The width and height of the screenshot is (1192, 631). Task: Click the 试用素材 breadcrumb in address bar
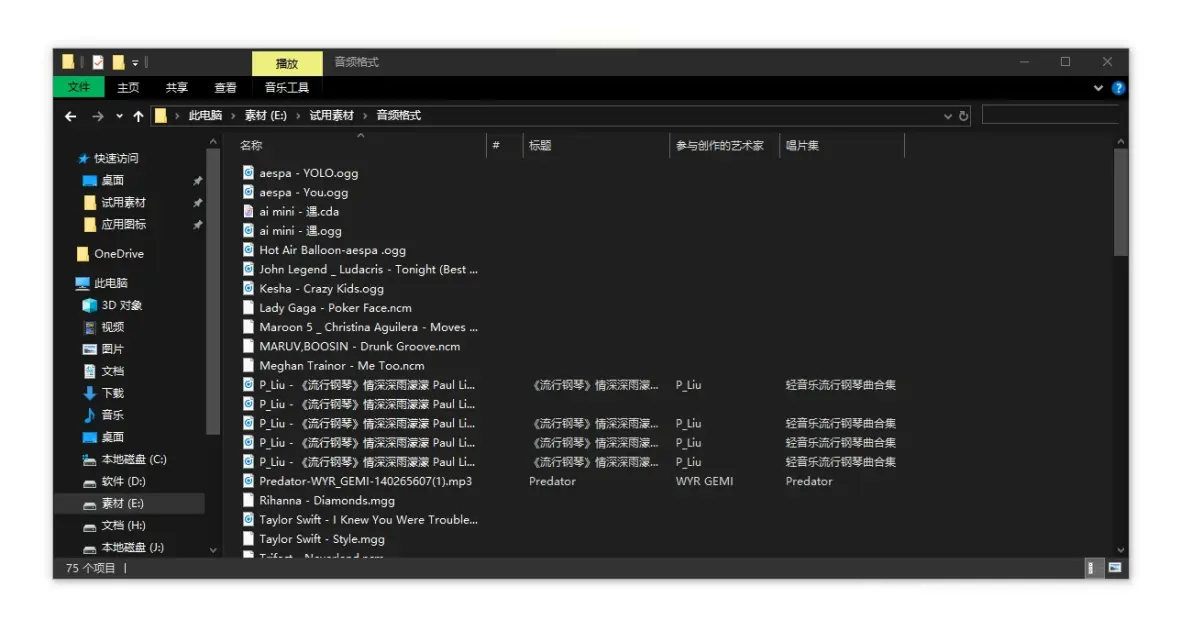pyautogui.click(x=331, y=116)
